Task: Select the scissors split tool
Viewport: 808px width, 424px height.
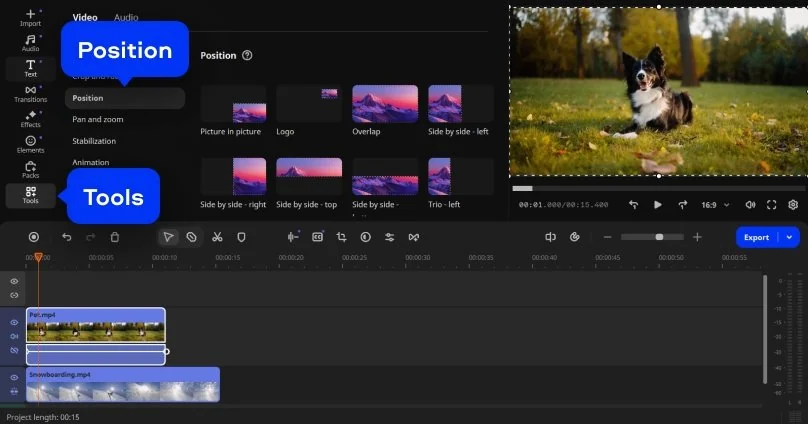Action: tap(216, 237)
